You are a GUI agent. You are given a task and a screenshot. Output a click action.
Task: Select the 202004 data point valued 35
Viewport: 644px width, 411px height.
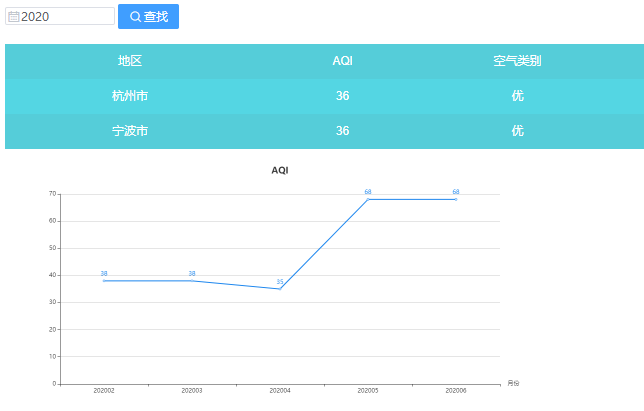[280, 289]
